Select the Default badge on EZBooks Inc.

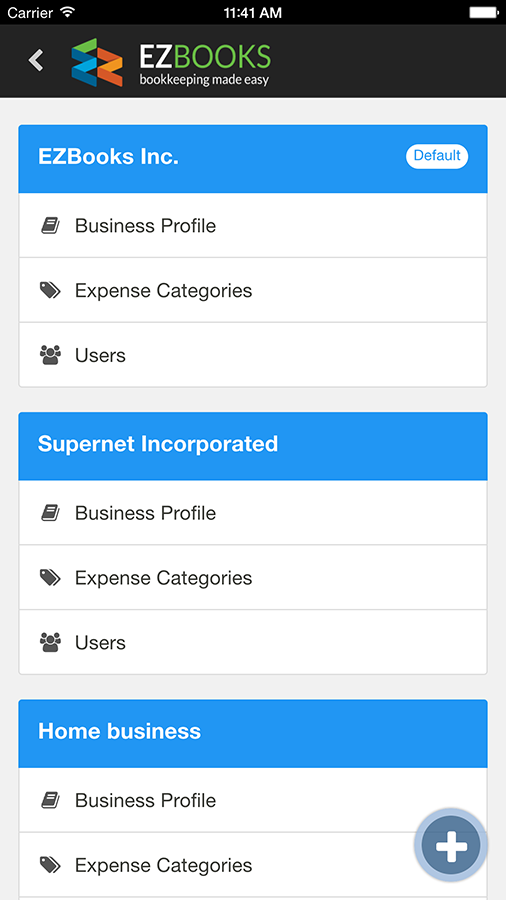[437, 156]
